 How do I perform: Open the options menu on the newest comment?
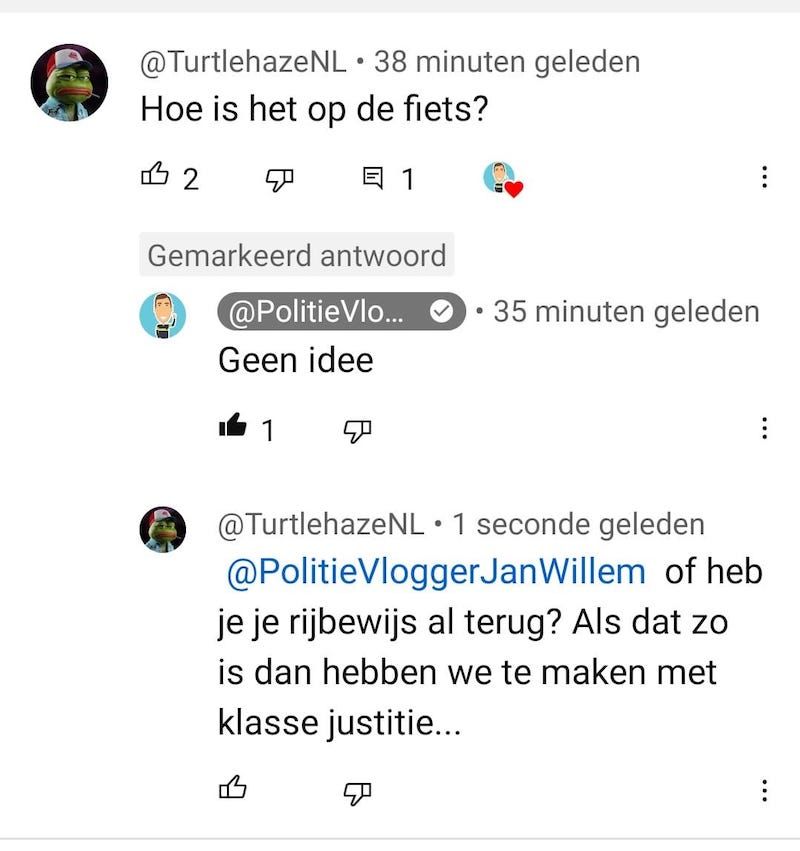[767, 792]
